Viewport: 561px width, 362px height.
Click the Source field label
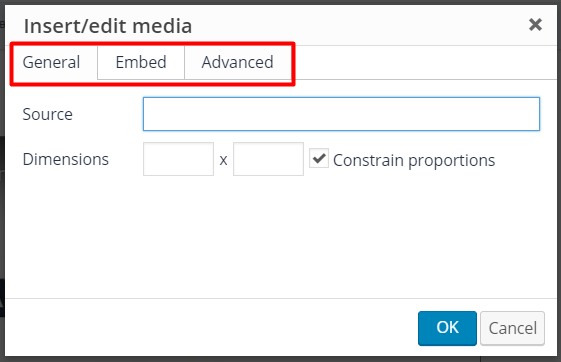pyautogui.click(x=48, y=114)
